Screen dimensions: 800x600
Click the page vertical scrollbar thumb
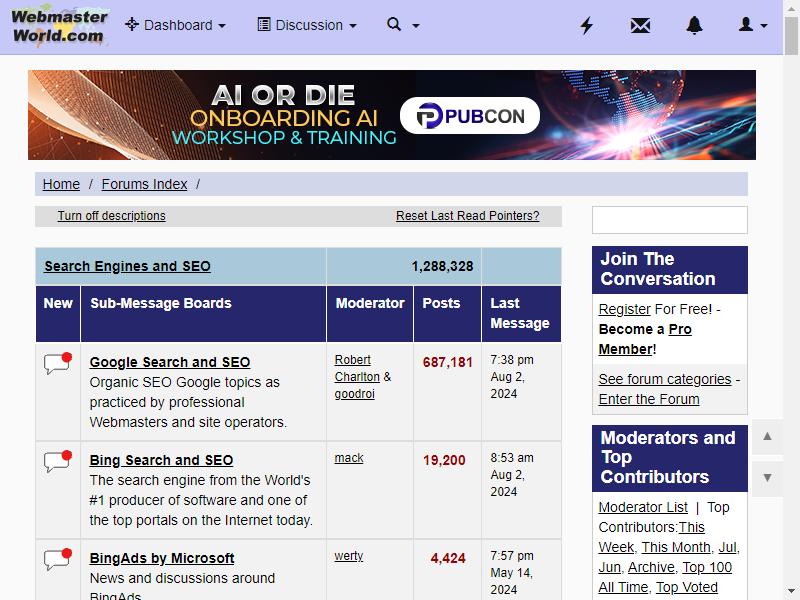791,36
